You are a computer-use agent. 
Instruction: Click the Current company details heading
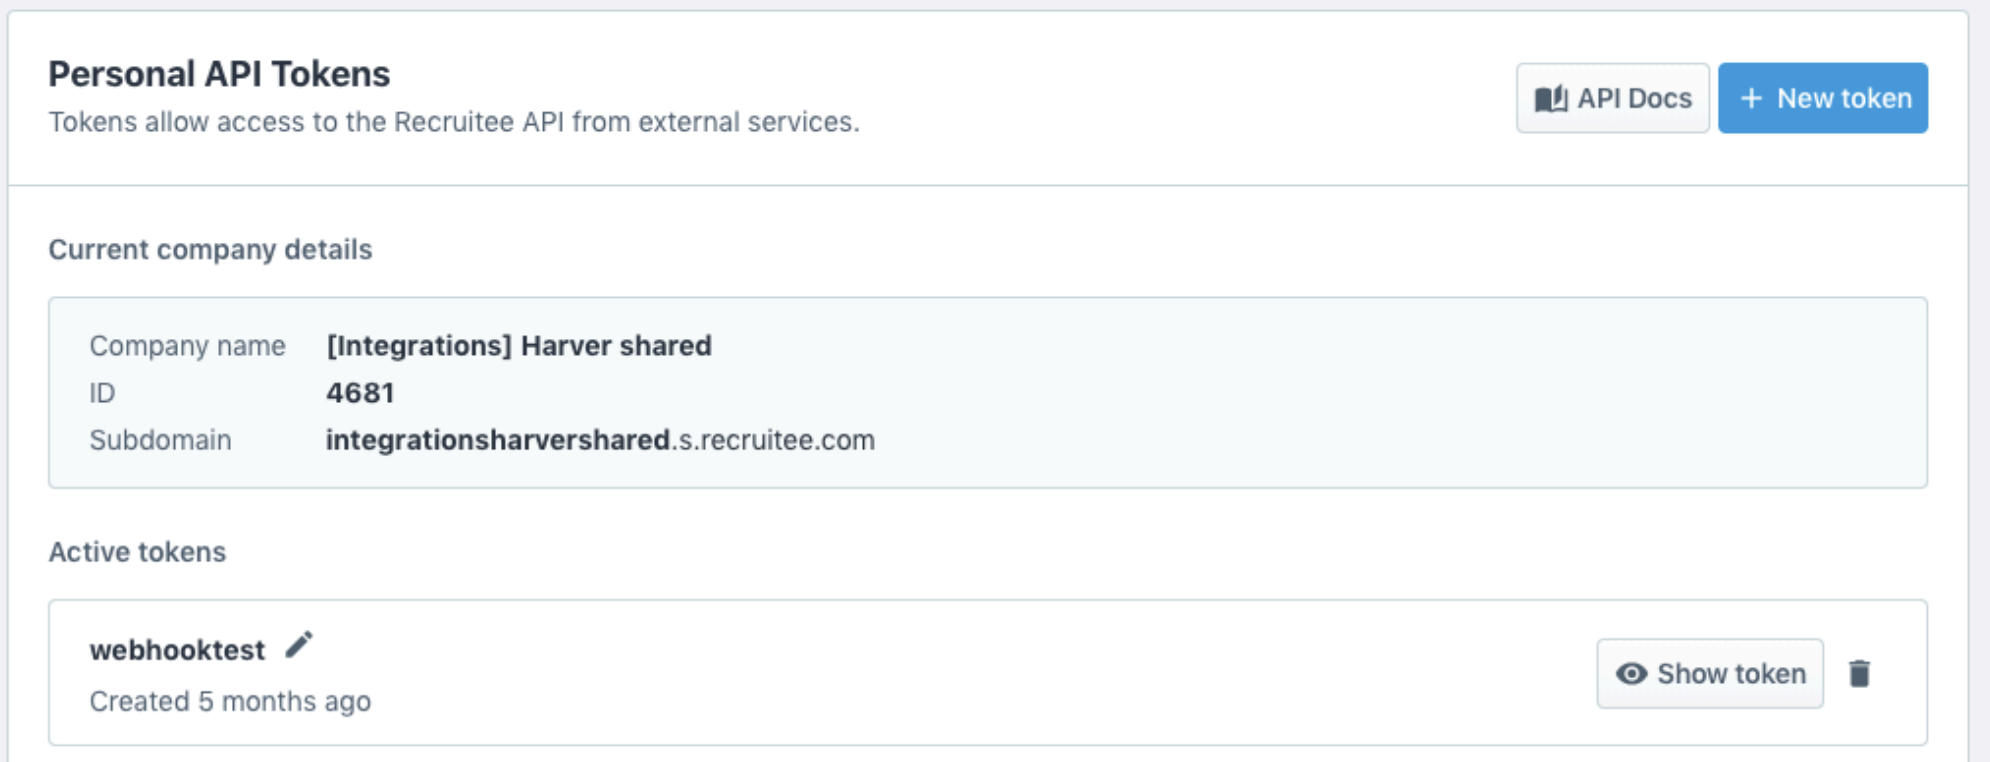tap(210, 249)
